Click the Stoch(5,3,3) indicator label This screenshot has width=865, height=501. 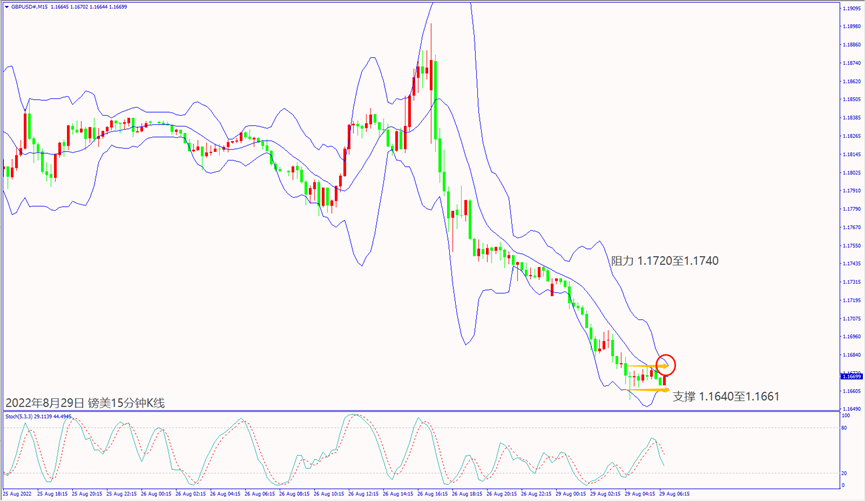(18, 416)
